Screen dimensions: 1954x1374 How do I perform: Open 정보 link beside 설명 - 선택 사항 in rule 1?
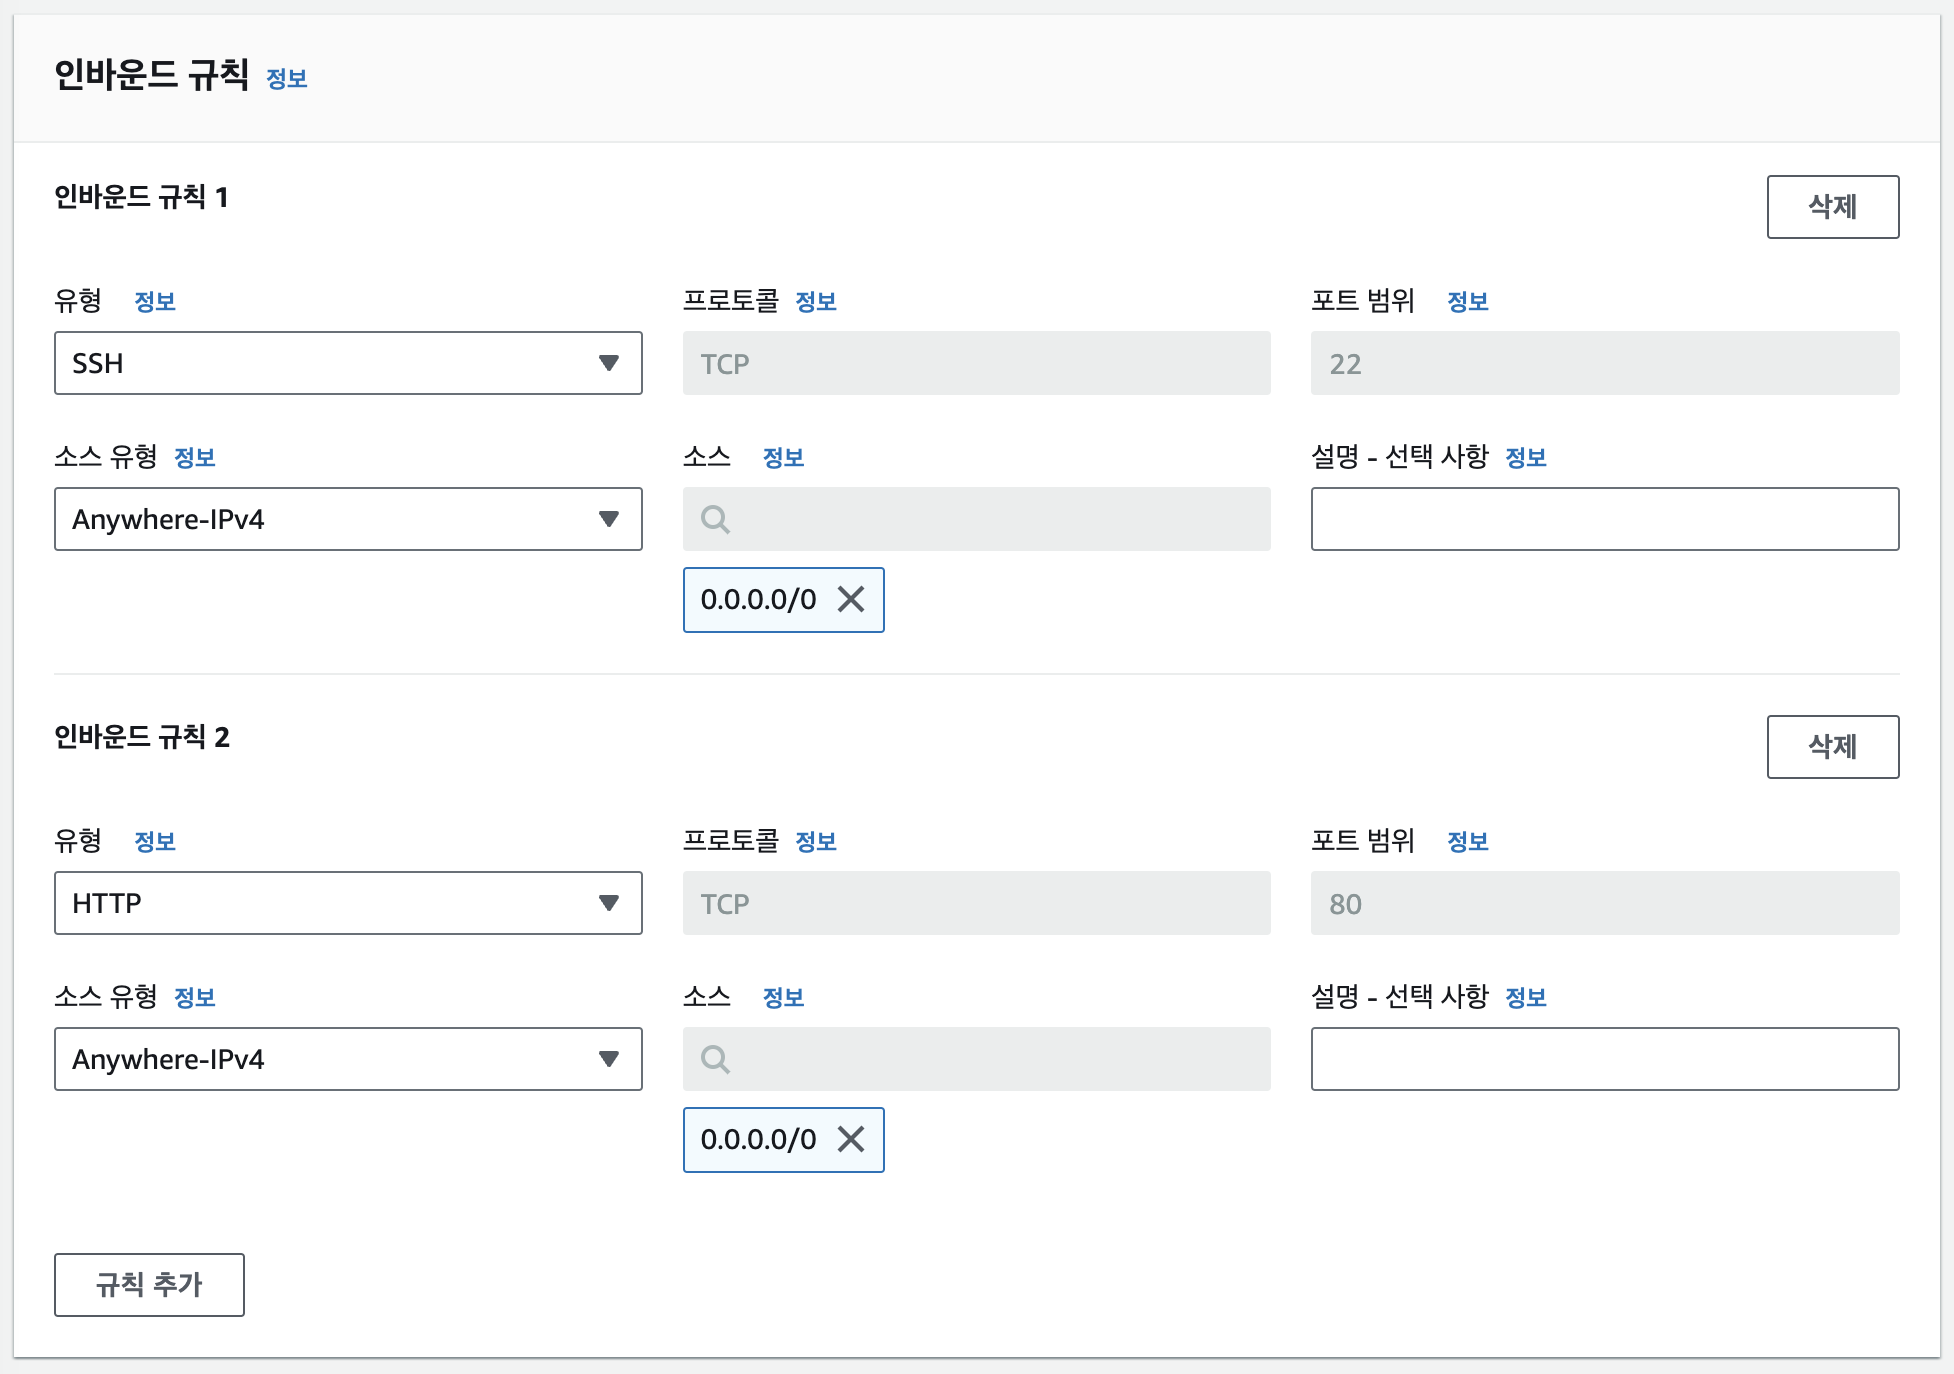[1525, 457]
